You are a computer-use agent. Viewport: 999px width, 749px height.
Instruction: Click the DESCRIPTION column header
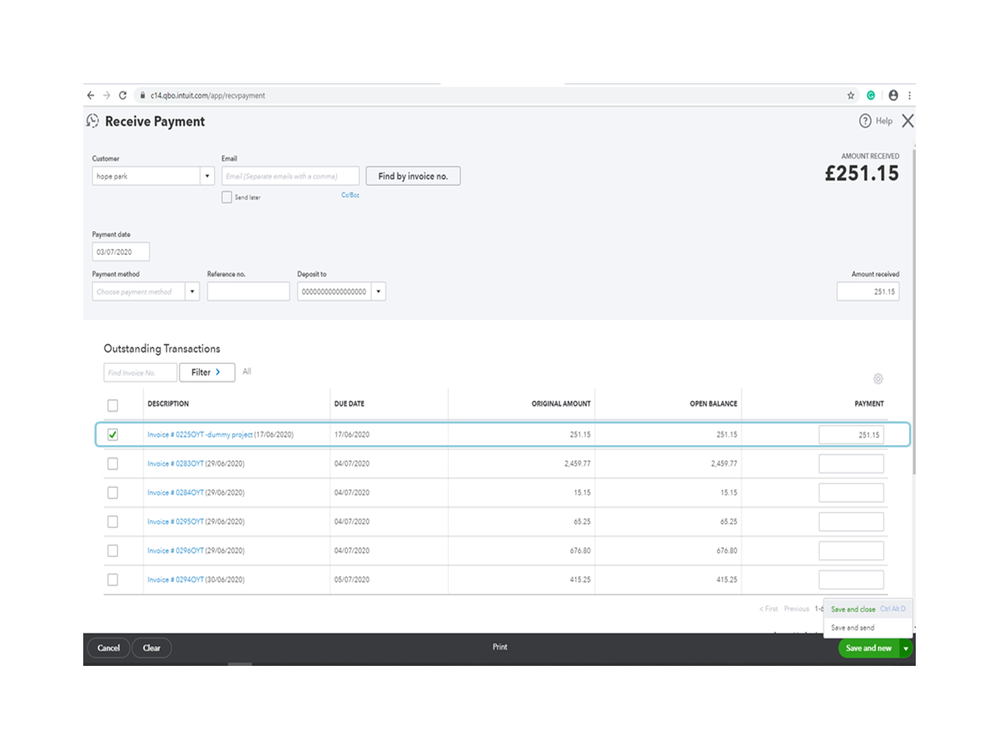click(x=168, y=404)
